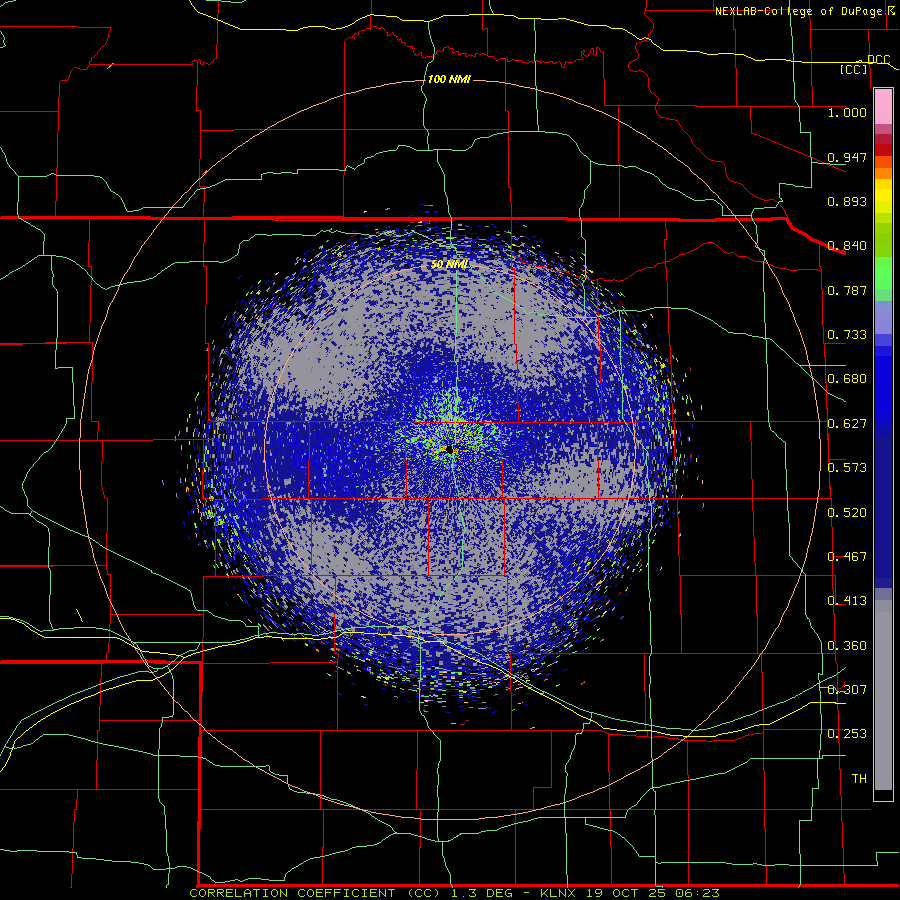The image size is (900, 900).
Task: Click the TH threshold label on legend
Action: (859, 779)
